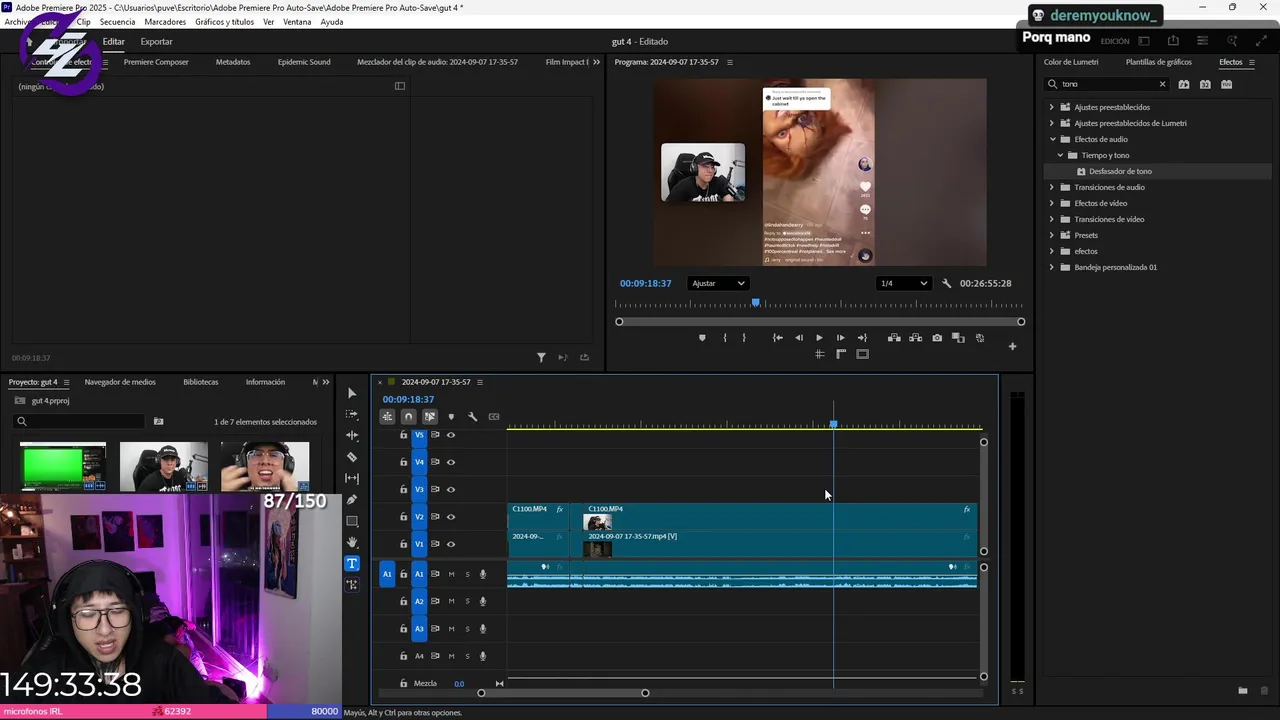Image resolution: width=1280 pixels, height=720 pixels.
Task: Expand Bandeja personalizada 01 folder
Action: click(1052, 267)
